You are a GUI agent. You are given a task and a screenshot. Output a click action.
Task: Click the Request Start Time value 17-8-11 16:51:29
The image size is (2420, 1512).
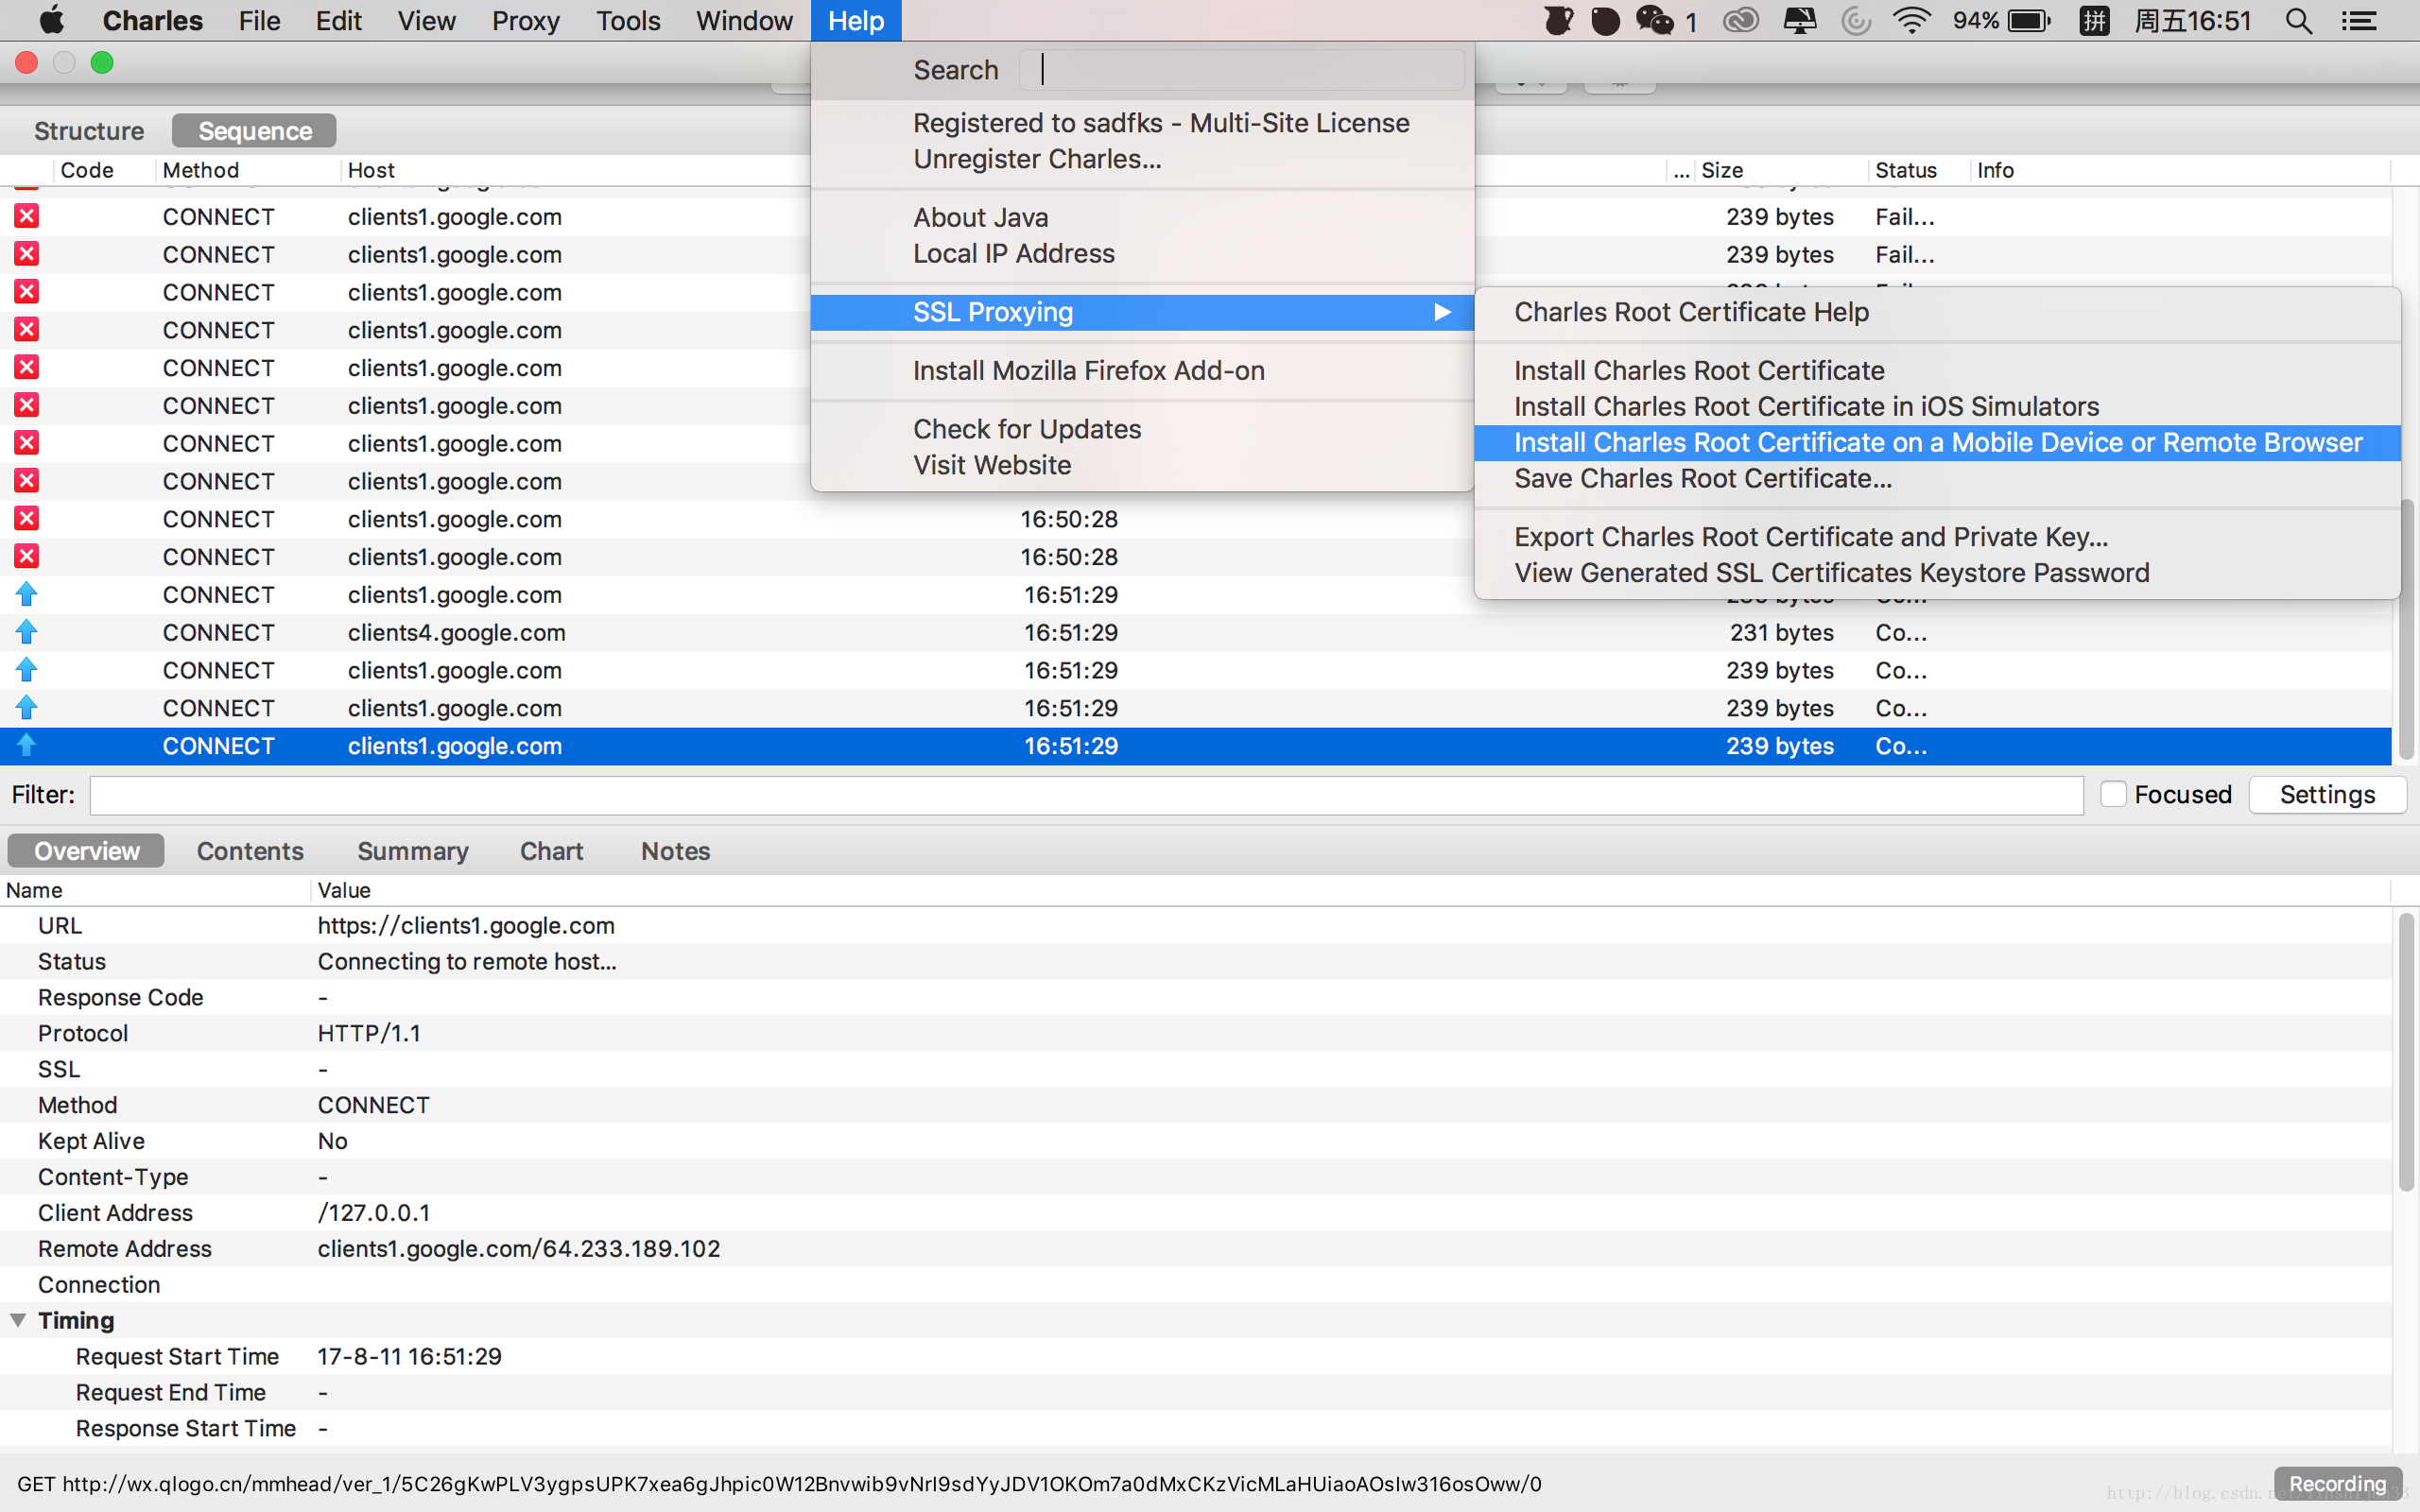coord(410,1357)
